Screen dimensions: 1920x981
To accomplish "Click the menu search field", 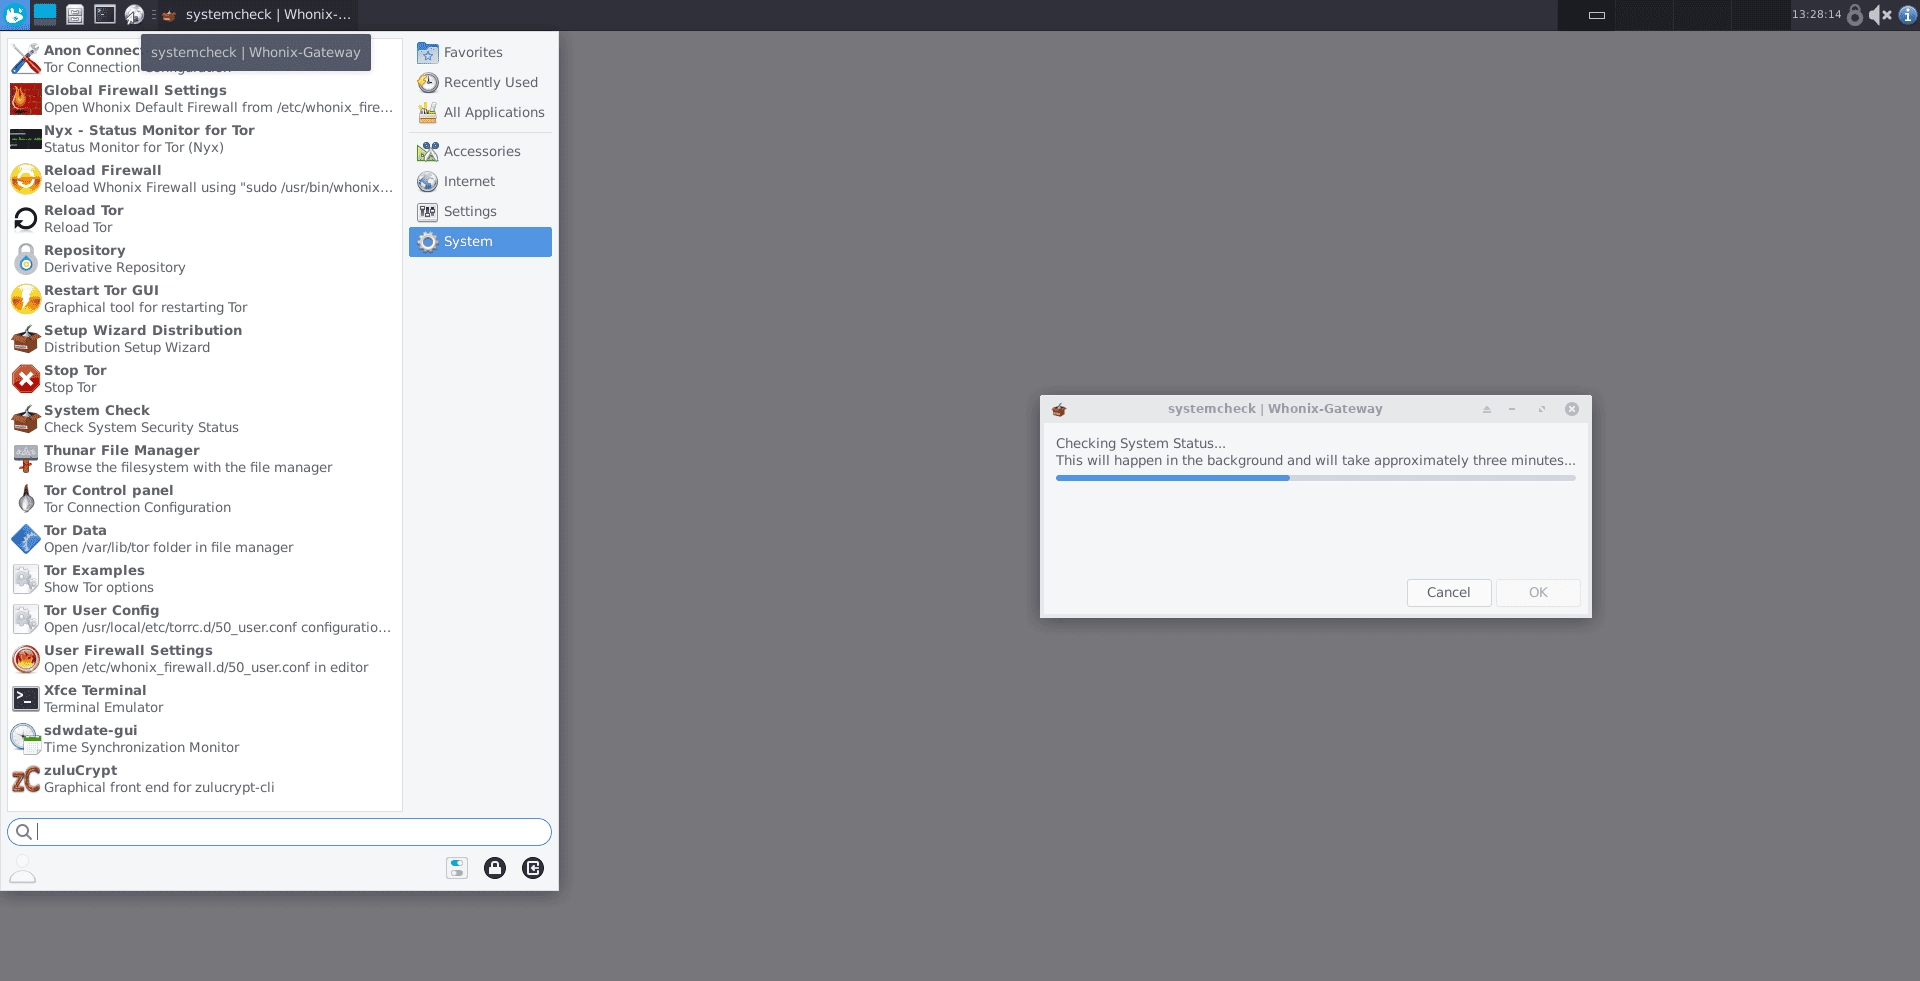I will tap(279, 831).
